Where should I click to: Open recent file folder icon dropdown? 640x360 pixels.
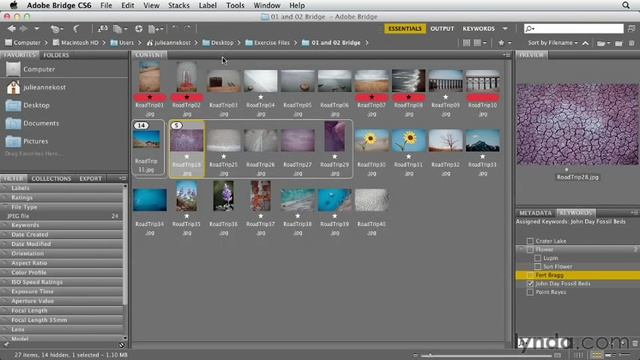click(603, 43)
